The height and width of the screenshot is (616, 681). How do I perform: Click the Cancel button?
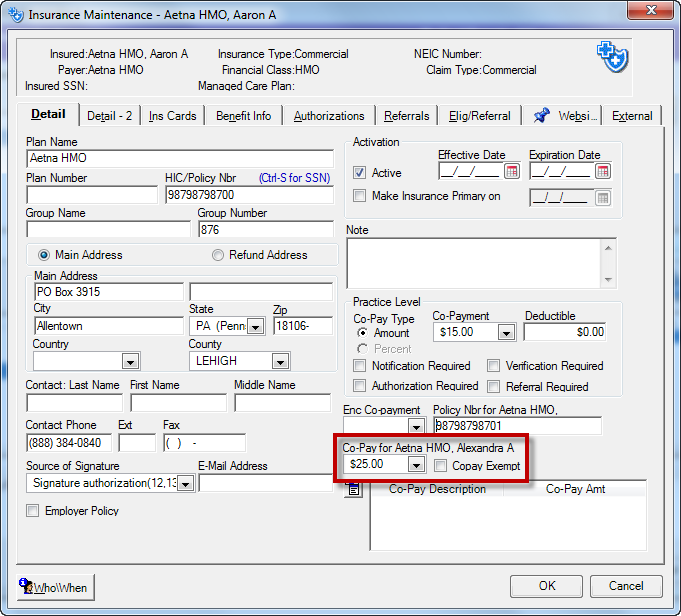click(626, 586)
